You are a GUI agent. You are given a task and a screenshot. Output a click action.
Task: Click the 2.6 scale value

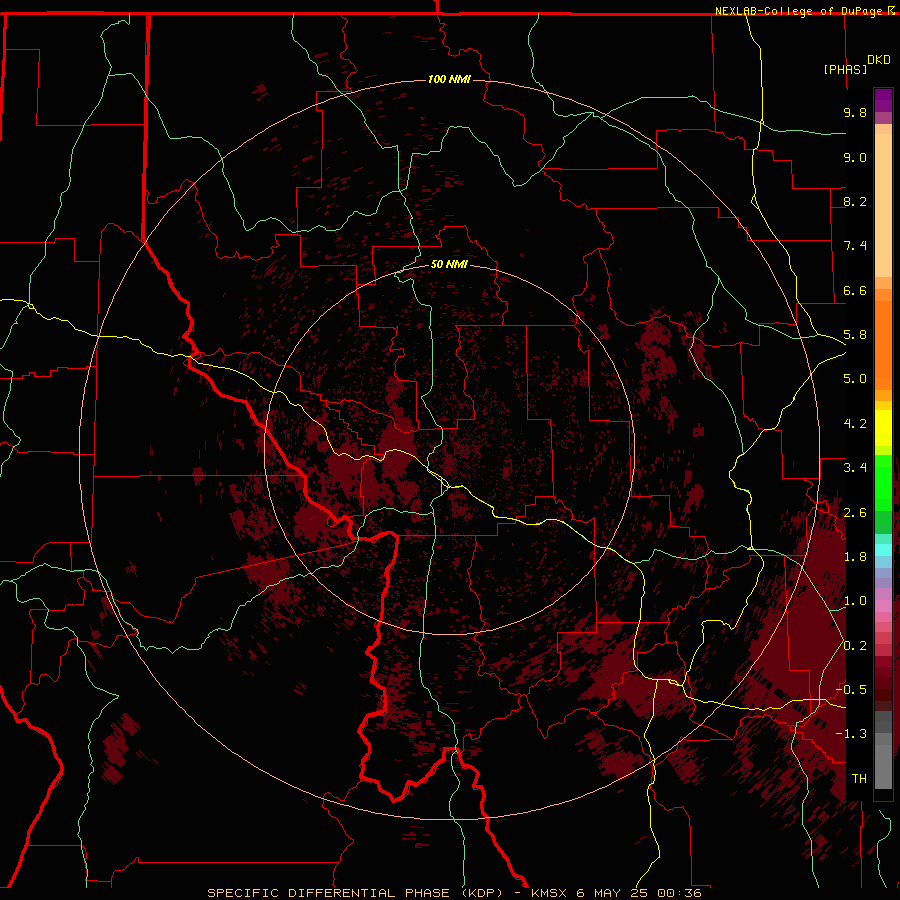(x=855, y=512)
